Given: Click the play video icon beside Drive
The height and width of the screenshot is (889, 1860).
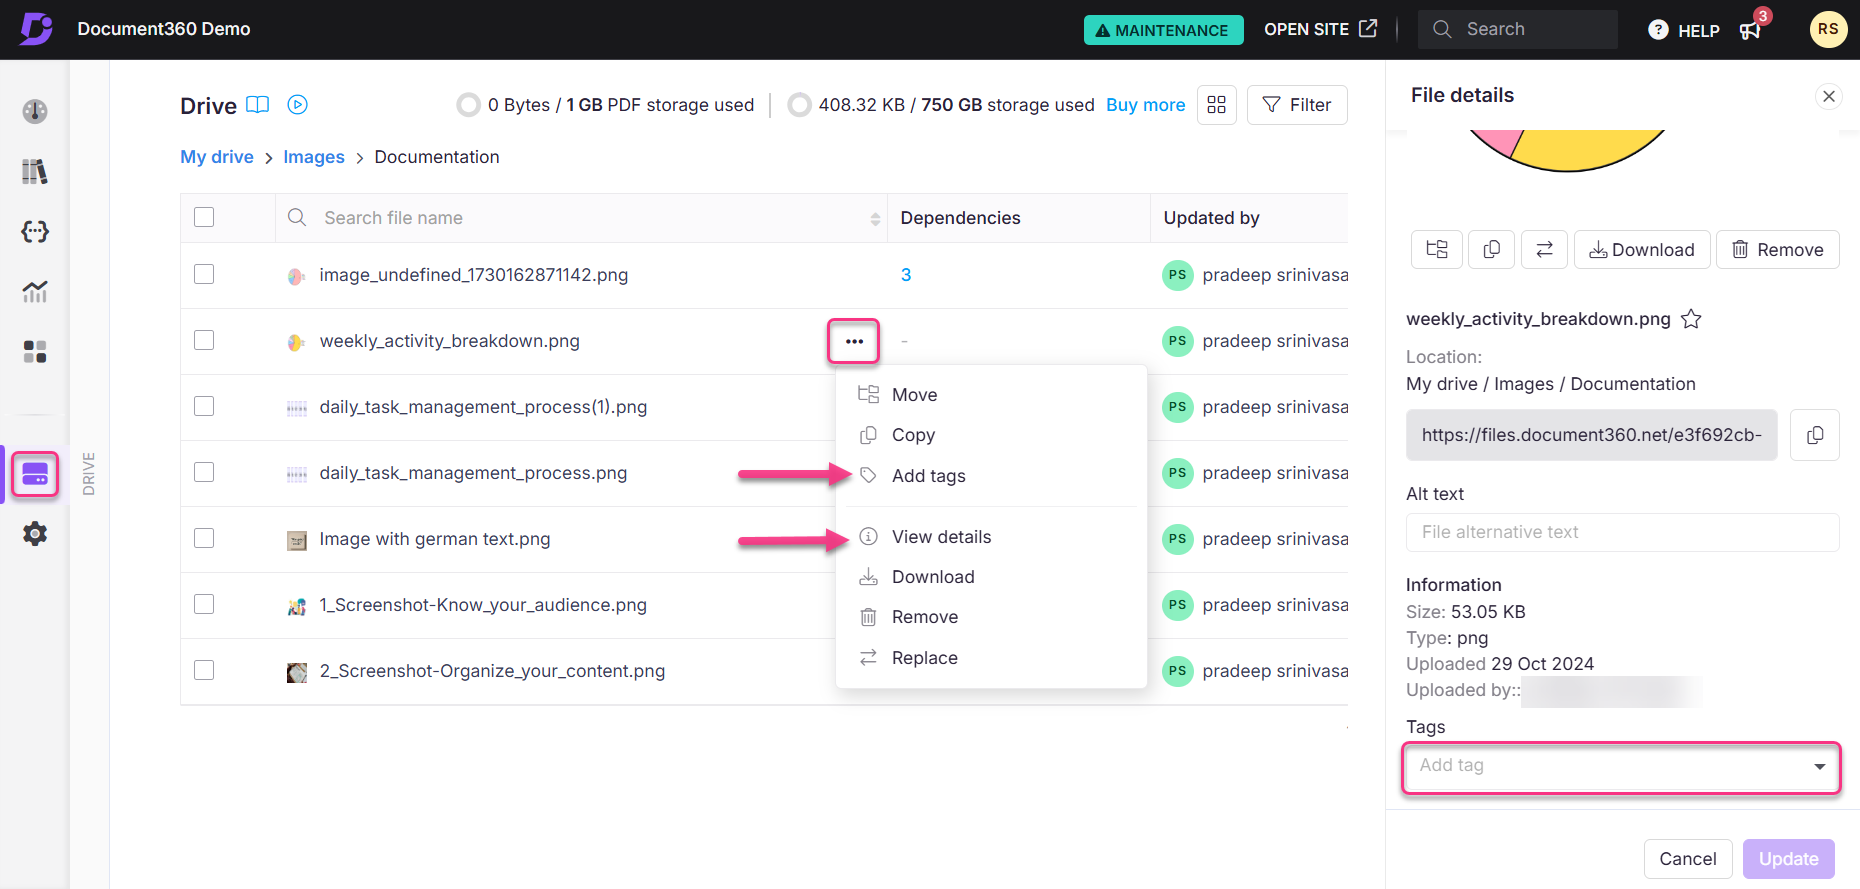Looking at the screenshot, I should 298,104.
